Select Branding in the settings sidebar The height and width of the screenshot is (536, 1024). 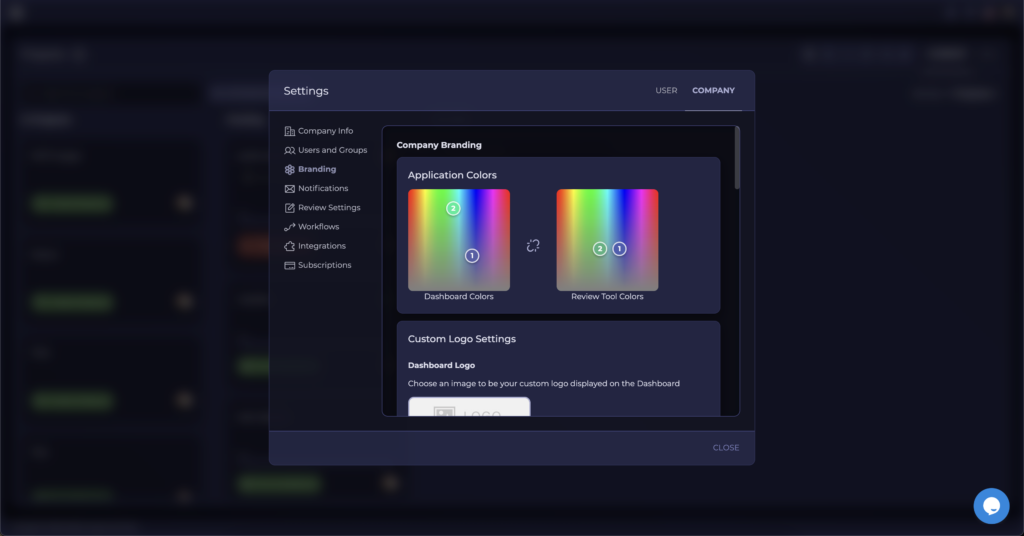click(x=317, y=169)
